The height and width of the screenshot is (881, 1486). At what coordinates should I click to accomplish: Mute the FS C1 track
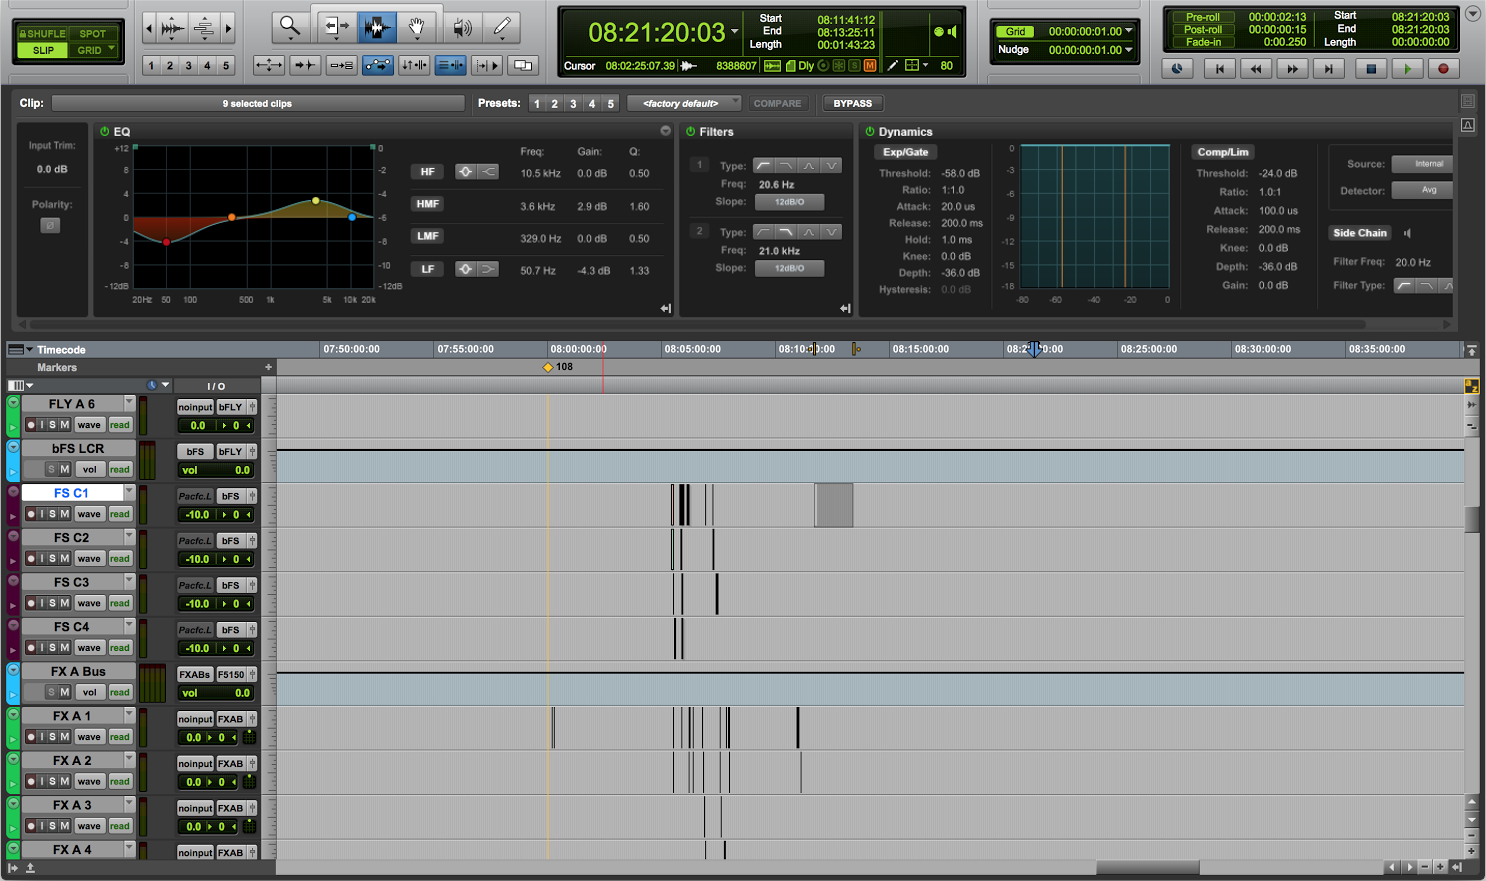65,514
